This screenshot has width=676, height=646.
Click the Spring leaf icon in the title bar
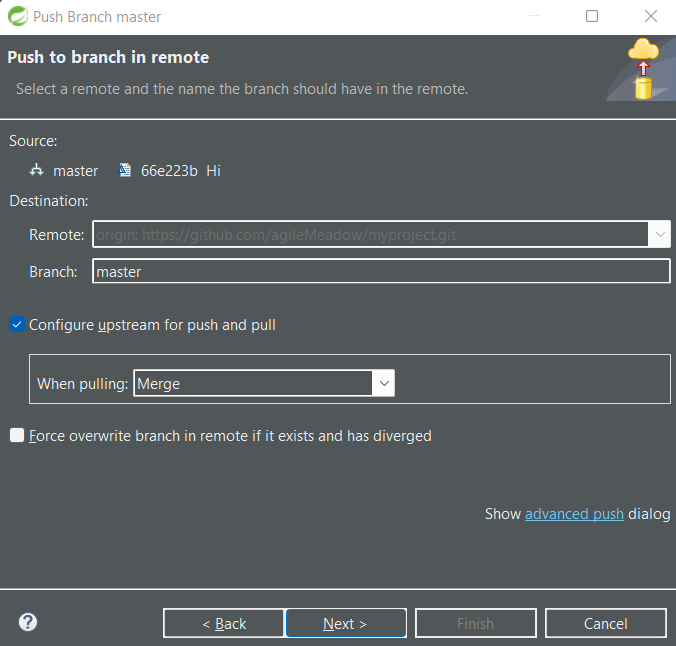(x=18, y=16)
